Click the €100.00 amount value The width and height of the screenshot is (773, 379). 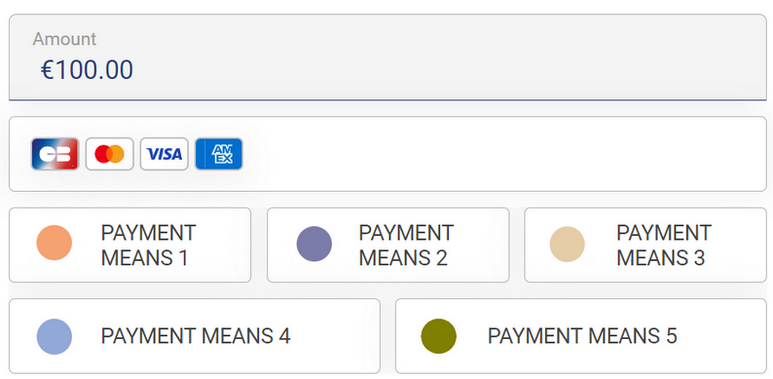(x=87, y=69)
